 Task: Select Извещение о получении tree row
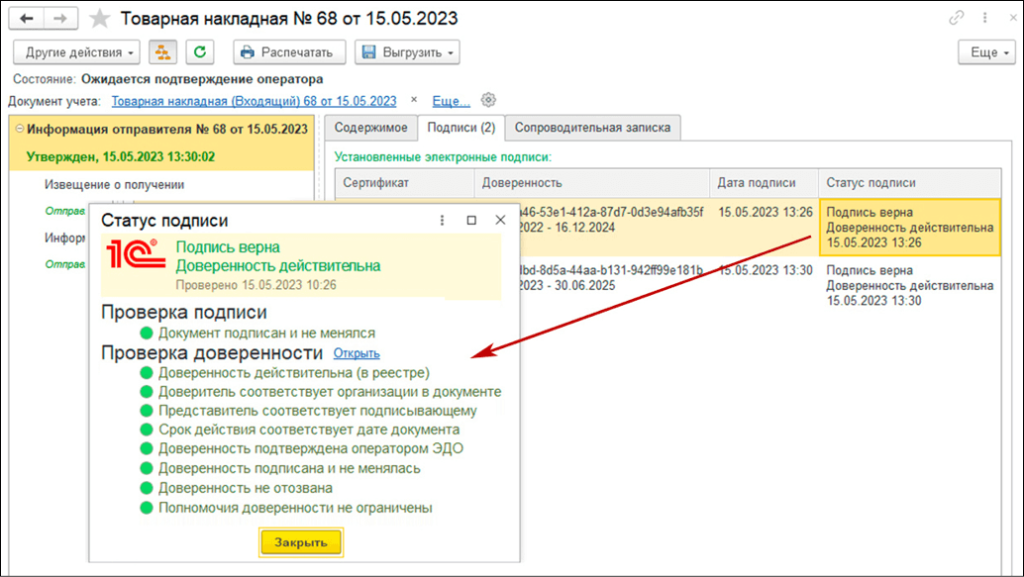click(x=114, y=185)
